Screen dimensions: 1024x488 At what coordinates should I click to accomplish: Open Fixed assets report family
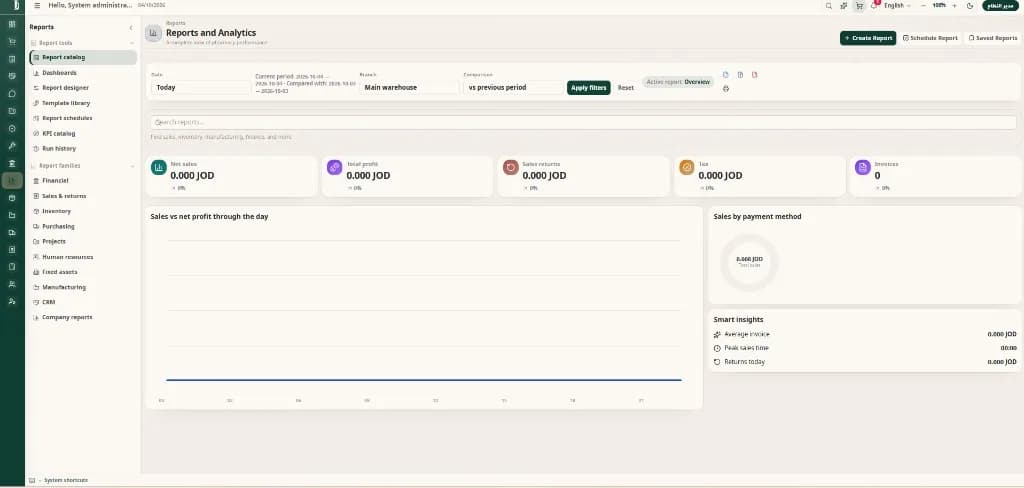(83, 272)
